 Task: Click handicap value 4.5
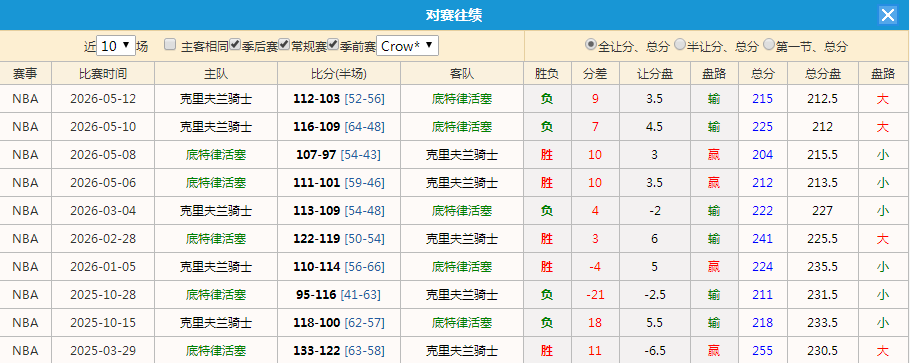click(x=655, y=127)
